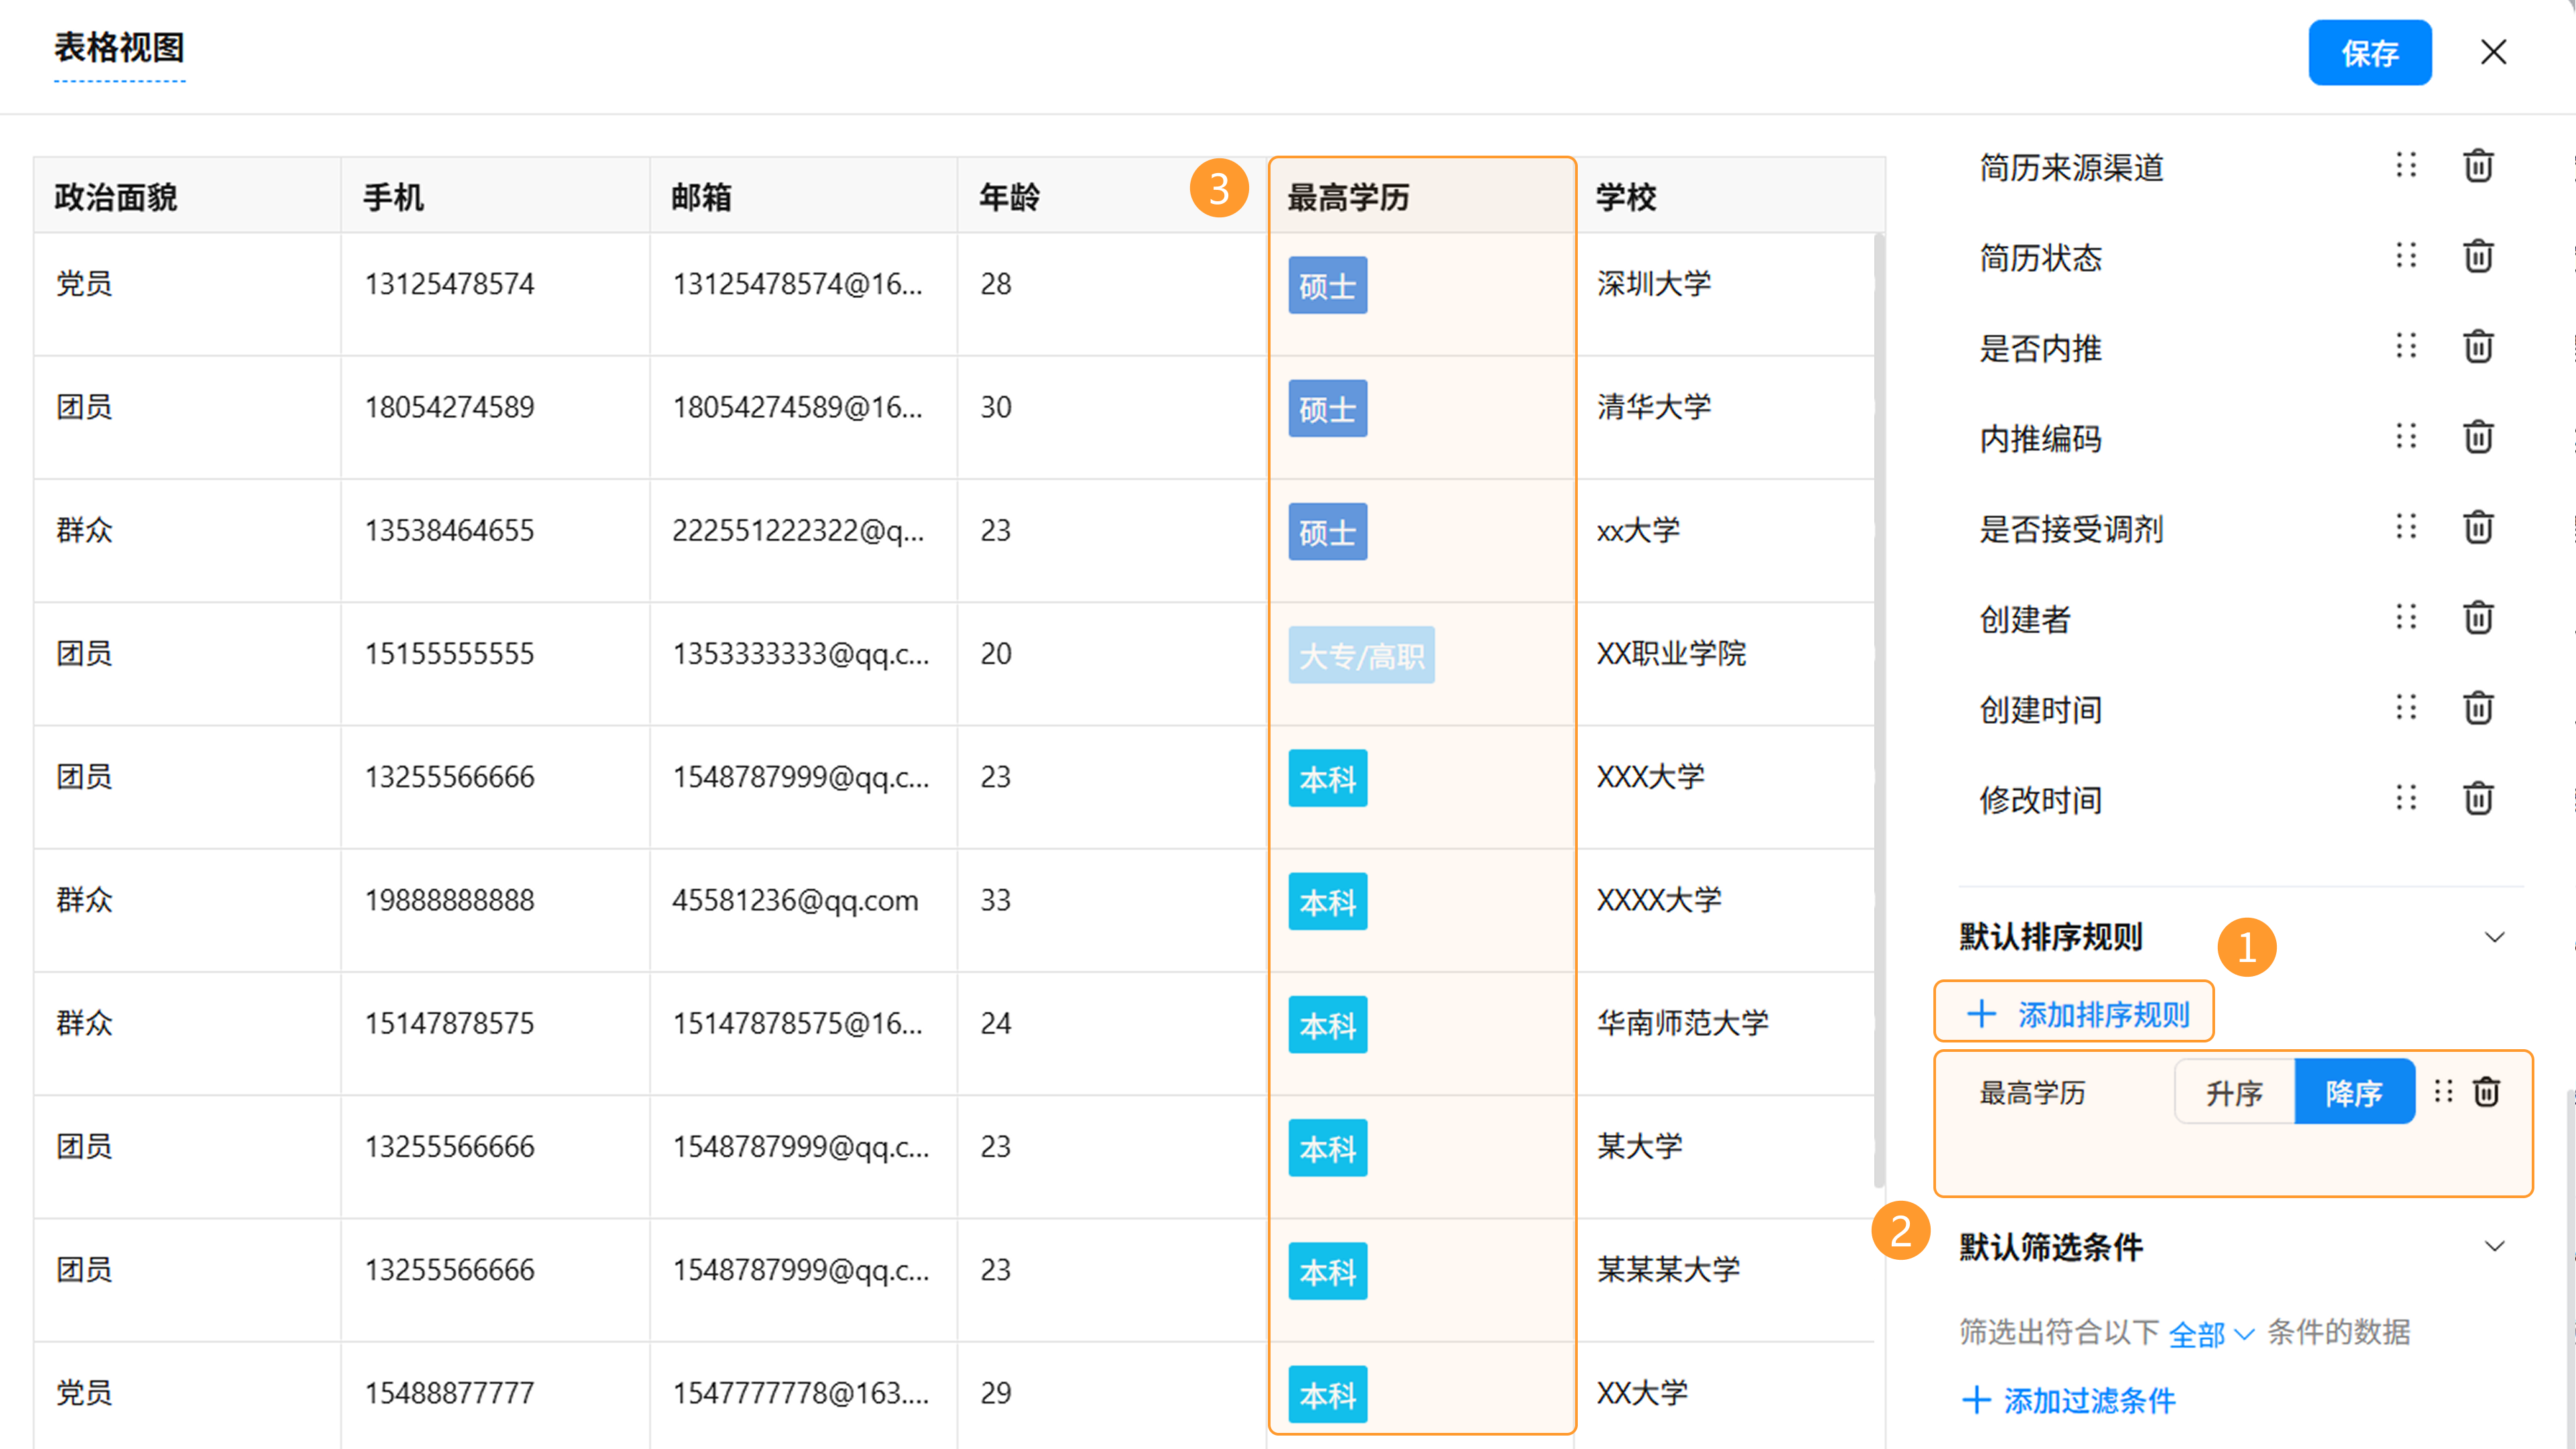
Task: Click 添加排序规则 to add sort rule
Action: (2076, 1014)
